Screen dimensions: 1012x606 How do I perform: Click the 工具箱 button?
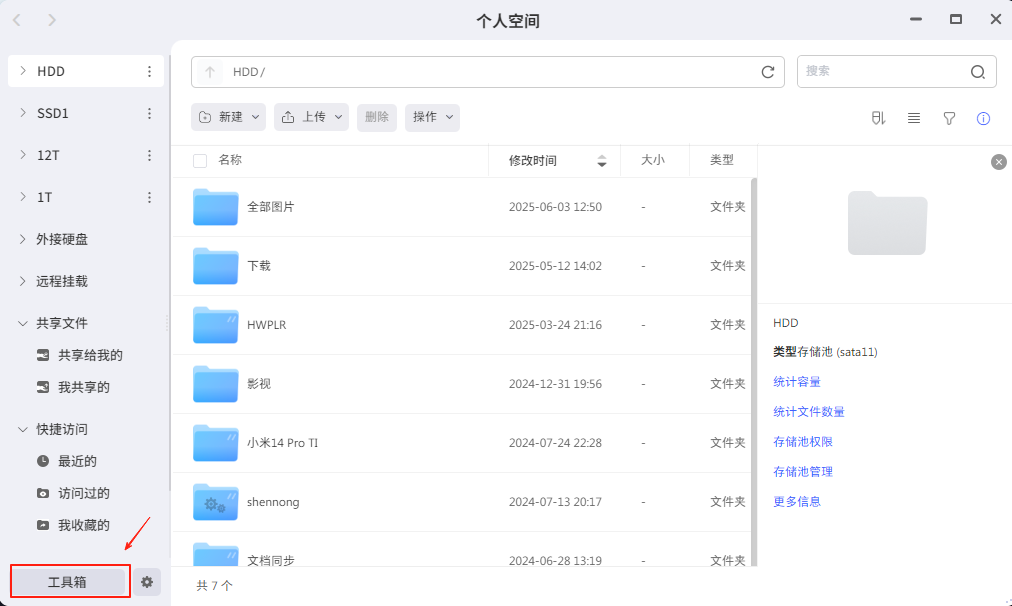point(68,582)
